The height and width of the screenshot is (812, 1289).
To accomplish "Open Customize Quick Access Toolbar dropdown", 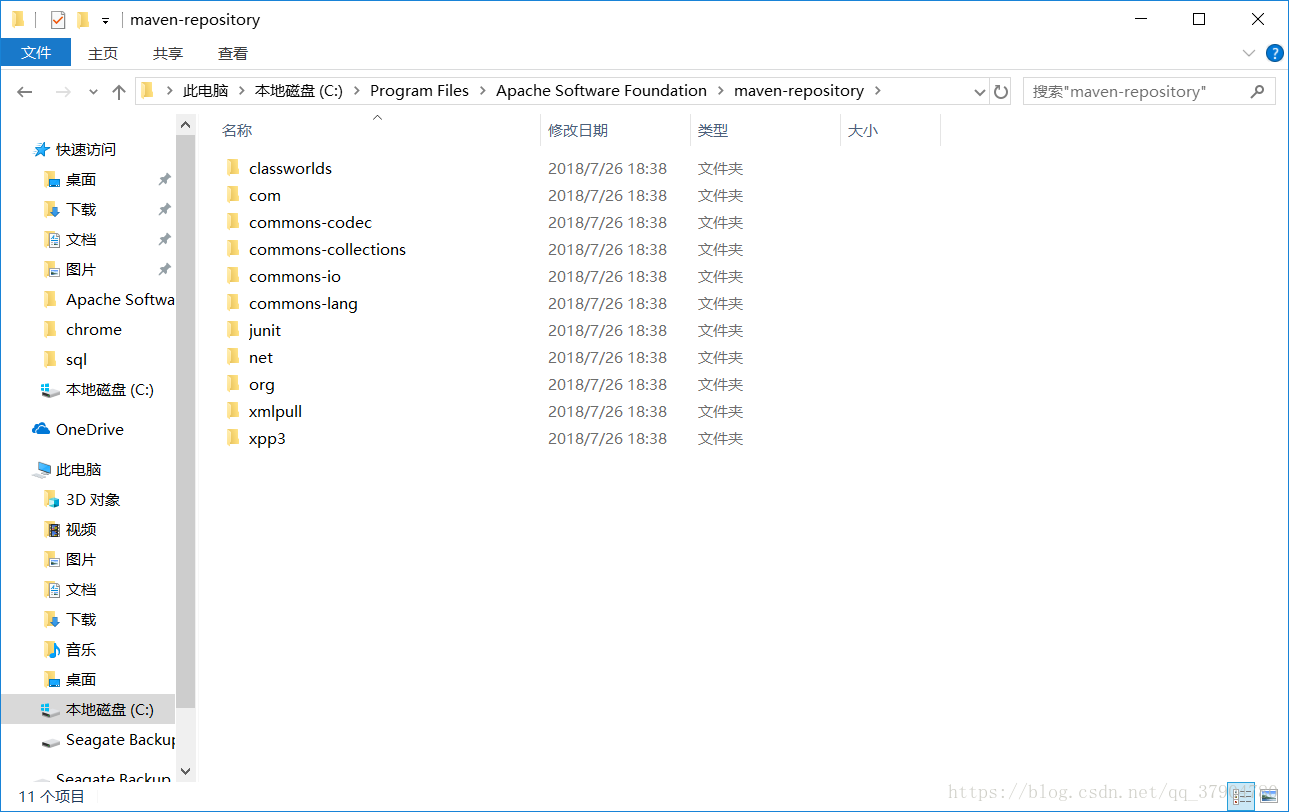I will 105,20.
